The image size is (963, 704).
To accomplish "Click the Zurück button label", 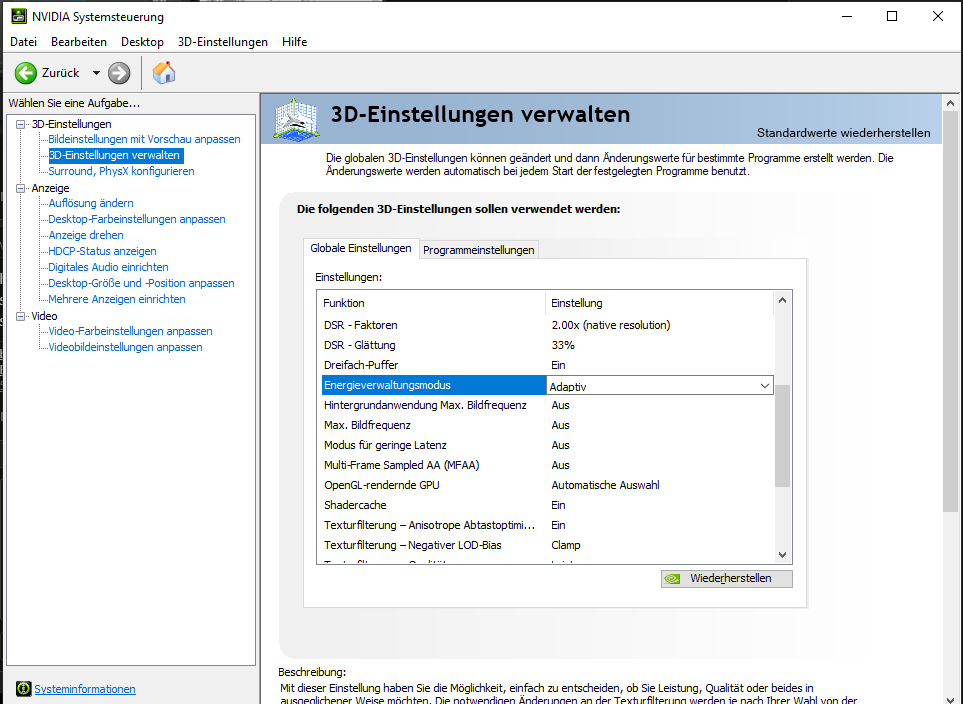I will 60,73.
